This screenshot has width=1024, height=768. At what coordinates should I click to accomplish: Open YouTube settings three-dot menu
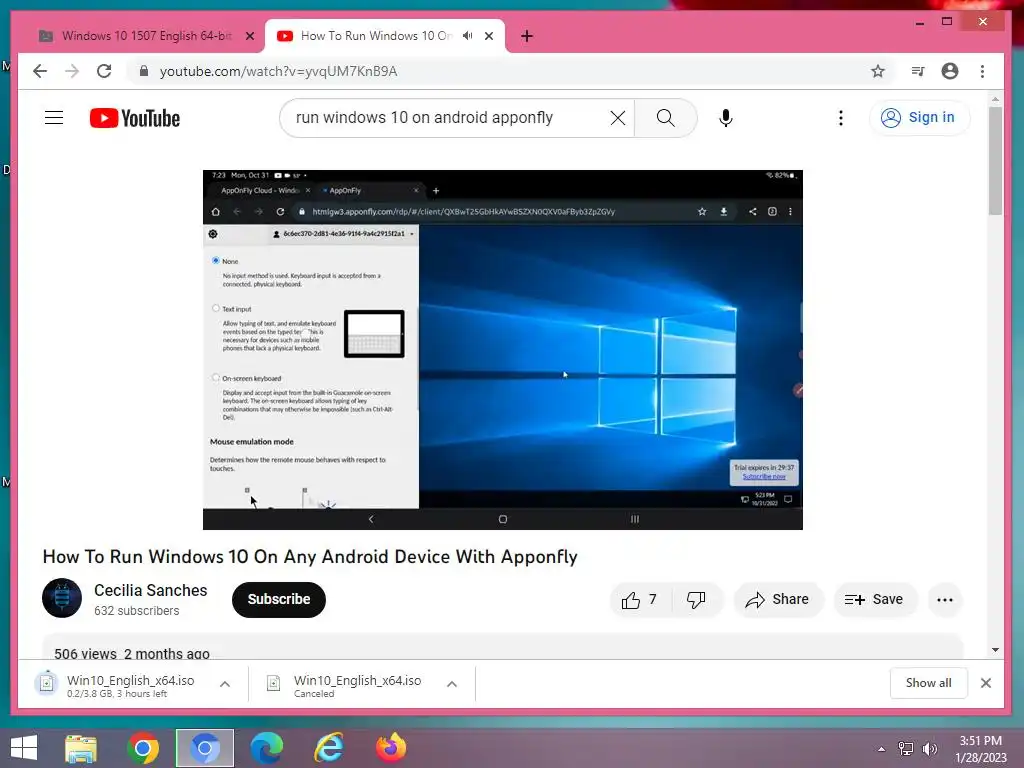[x=840, y=118]
